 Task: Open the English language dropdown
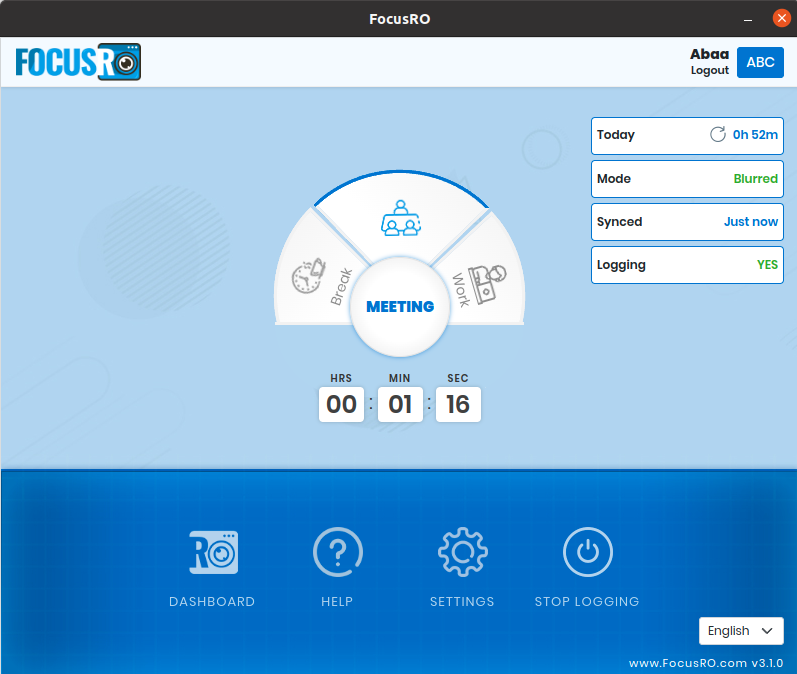pyautogui.click(x=741, y=631)
